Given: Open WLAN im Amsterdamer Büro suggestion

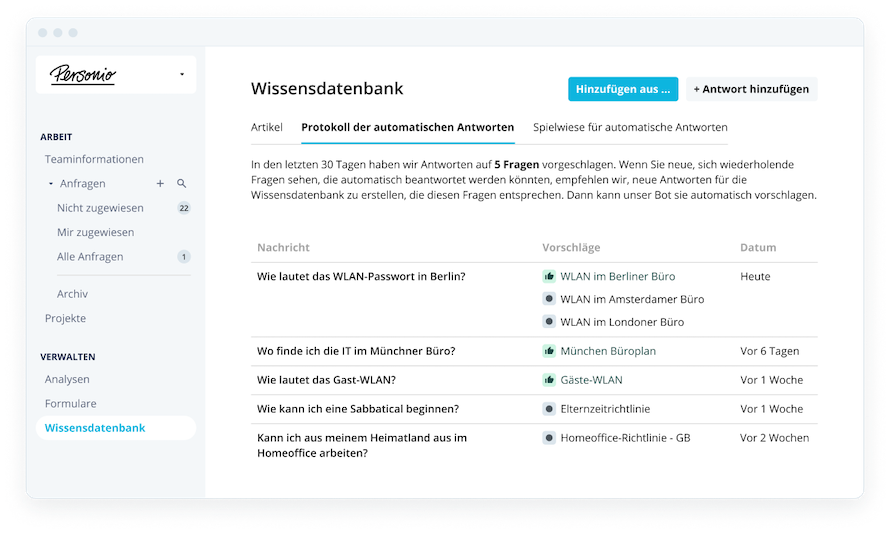Looking at the screenshot, I should pyautogui.click(x=632, y=299).
